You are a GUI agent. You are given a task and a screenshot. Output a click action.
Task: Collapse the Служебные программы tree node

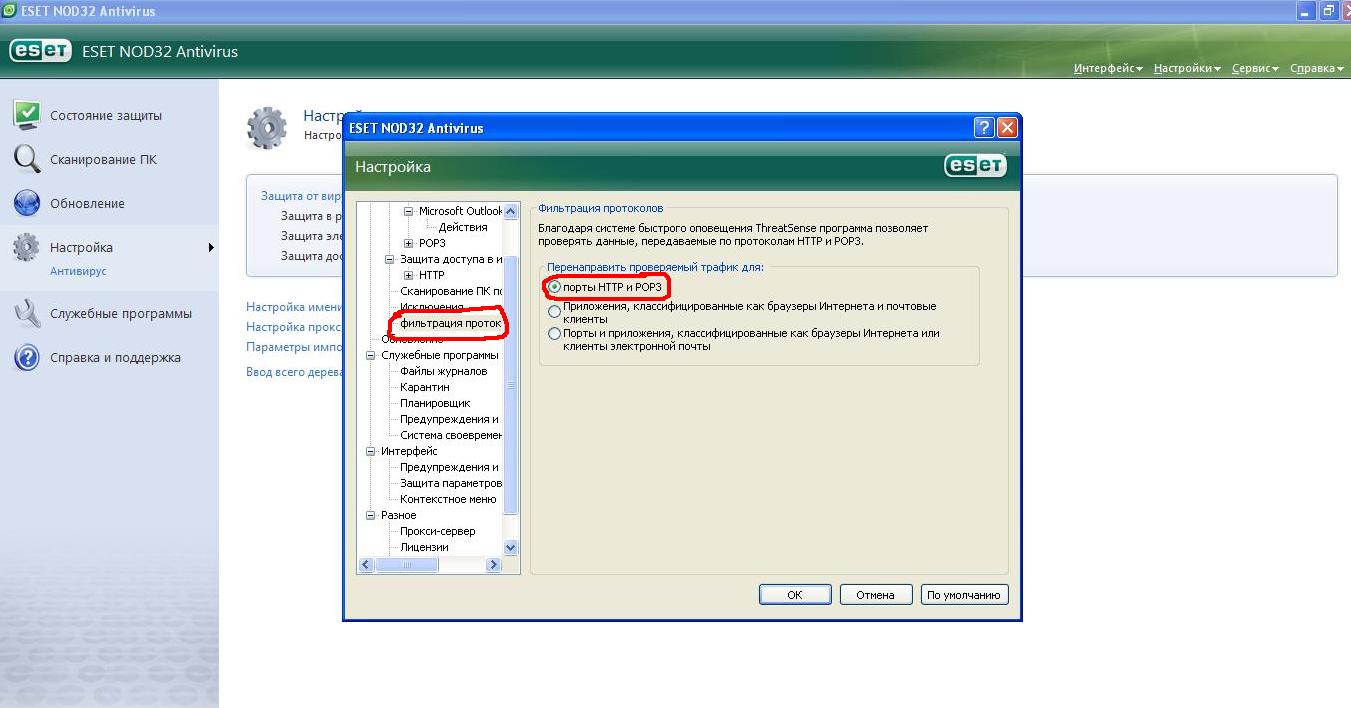tap(371, 355)
